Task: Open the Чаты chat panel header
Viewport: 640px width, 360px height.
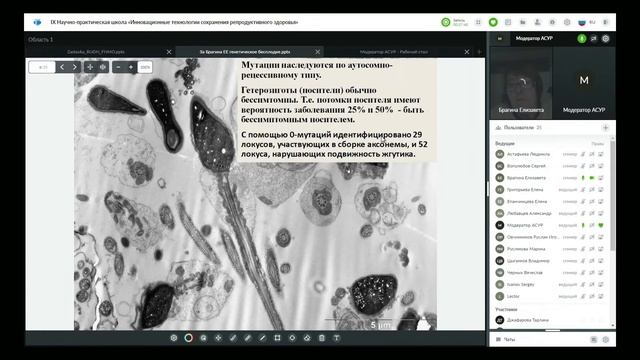Action: (509, 340)
